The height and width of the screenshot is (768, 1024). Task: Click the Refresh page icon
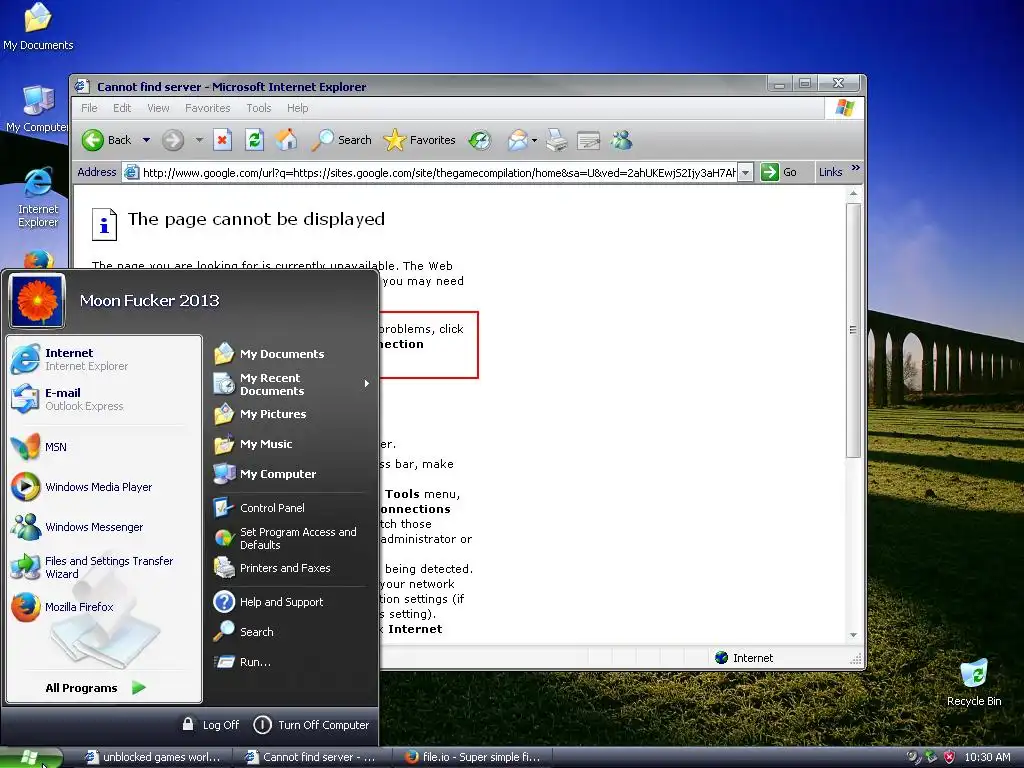click(x=254, y=140)
